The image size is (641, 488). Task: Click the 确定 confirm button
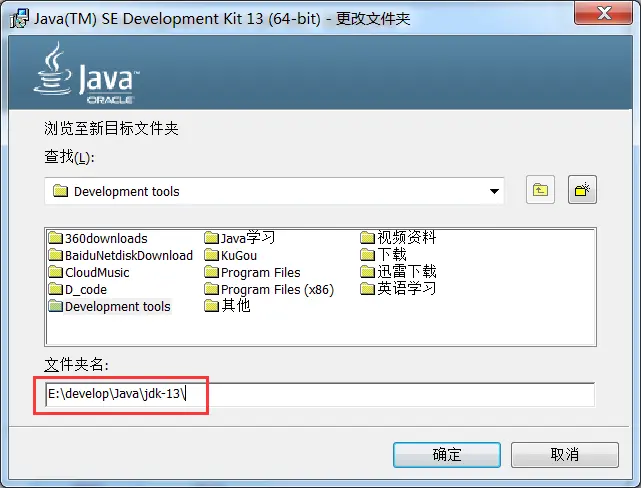(x=447, y=454)
